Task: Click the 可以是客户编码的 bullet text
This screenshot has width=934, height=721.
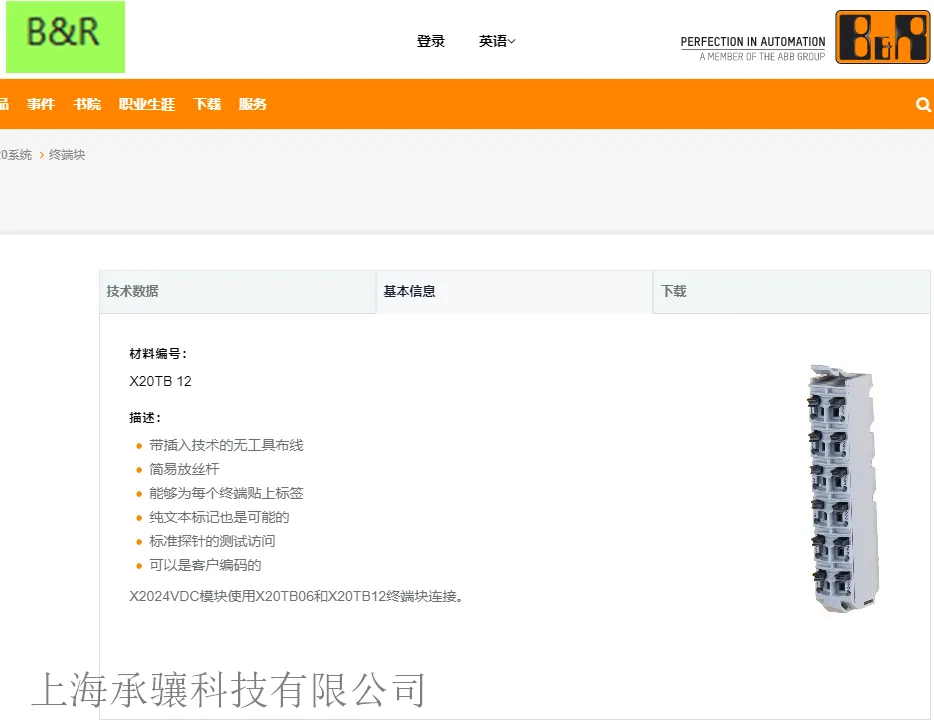Action: click(205, 565)
